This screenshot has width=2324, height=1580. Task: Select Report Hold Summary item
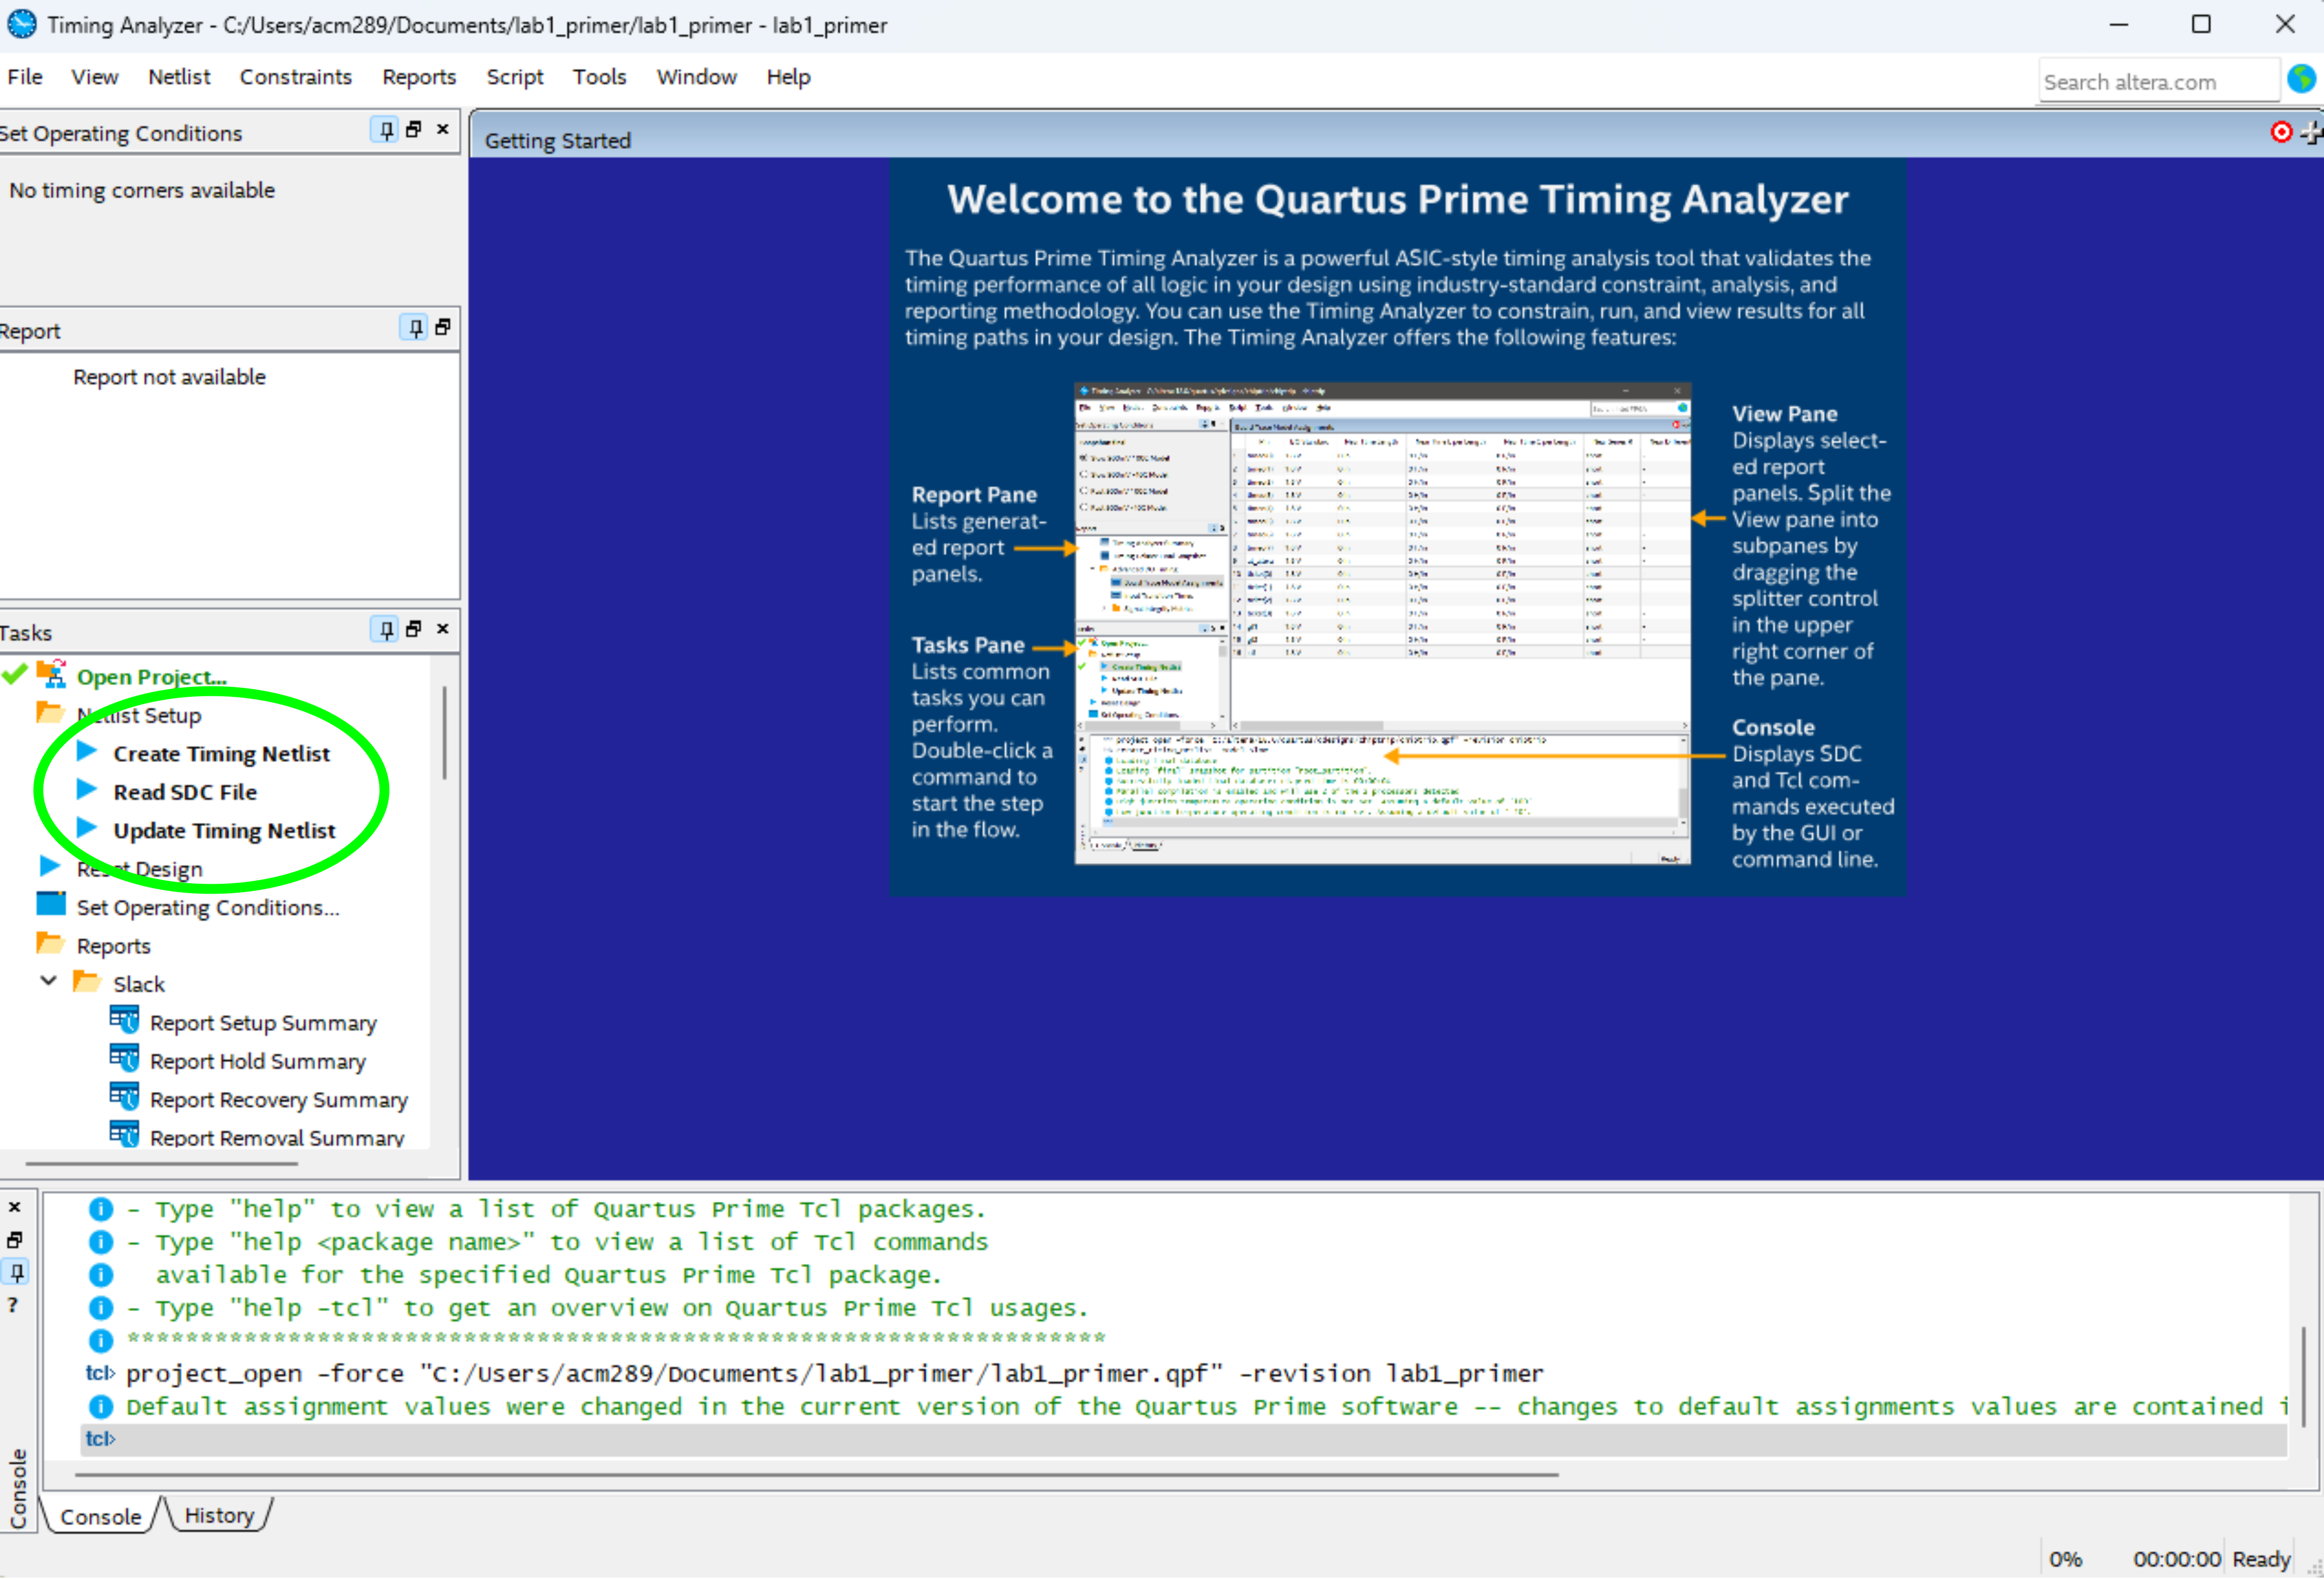257,1061
